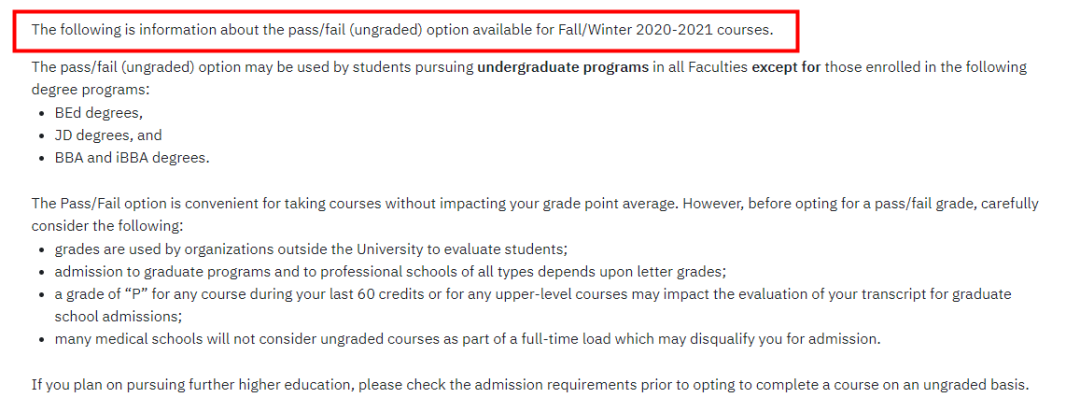1080x412 pixels.
Task: Click the bullet before "BBA and iBBA degrees"
Action: (43, 159)
